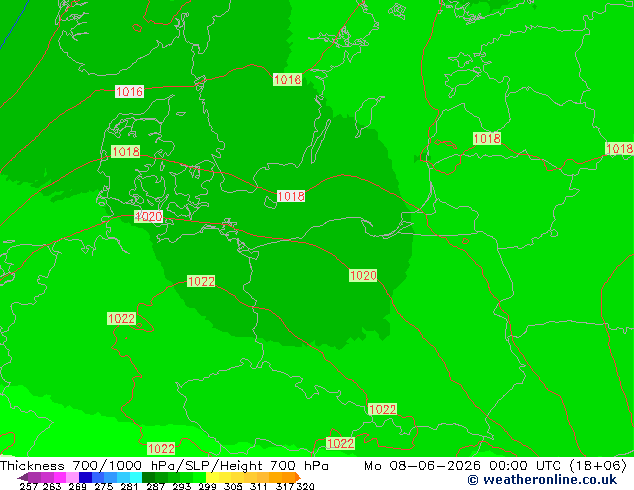Click the legend value 287

pos(155,486)
